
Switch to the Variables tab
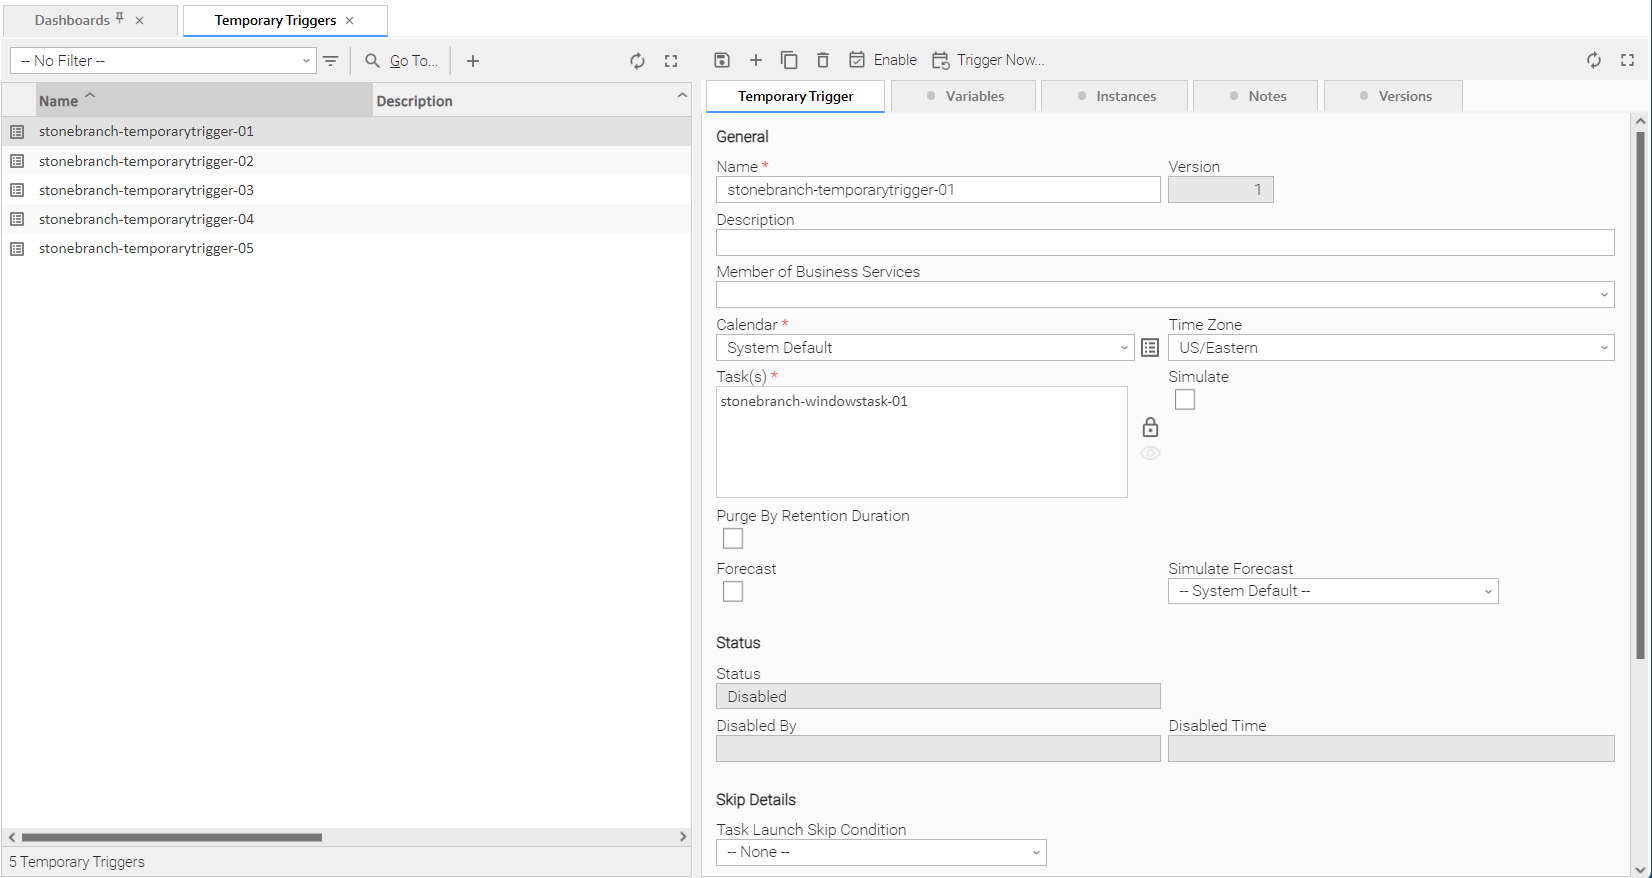point(964,96)
